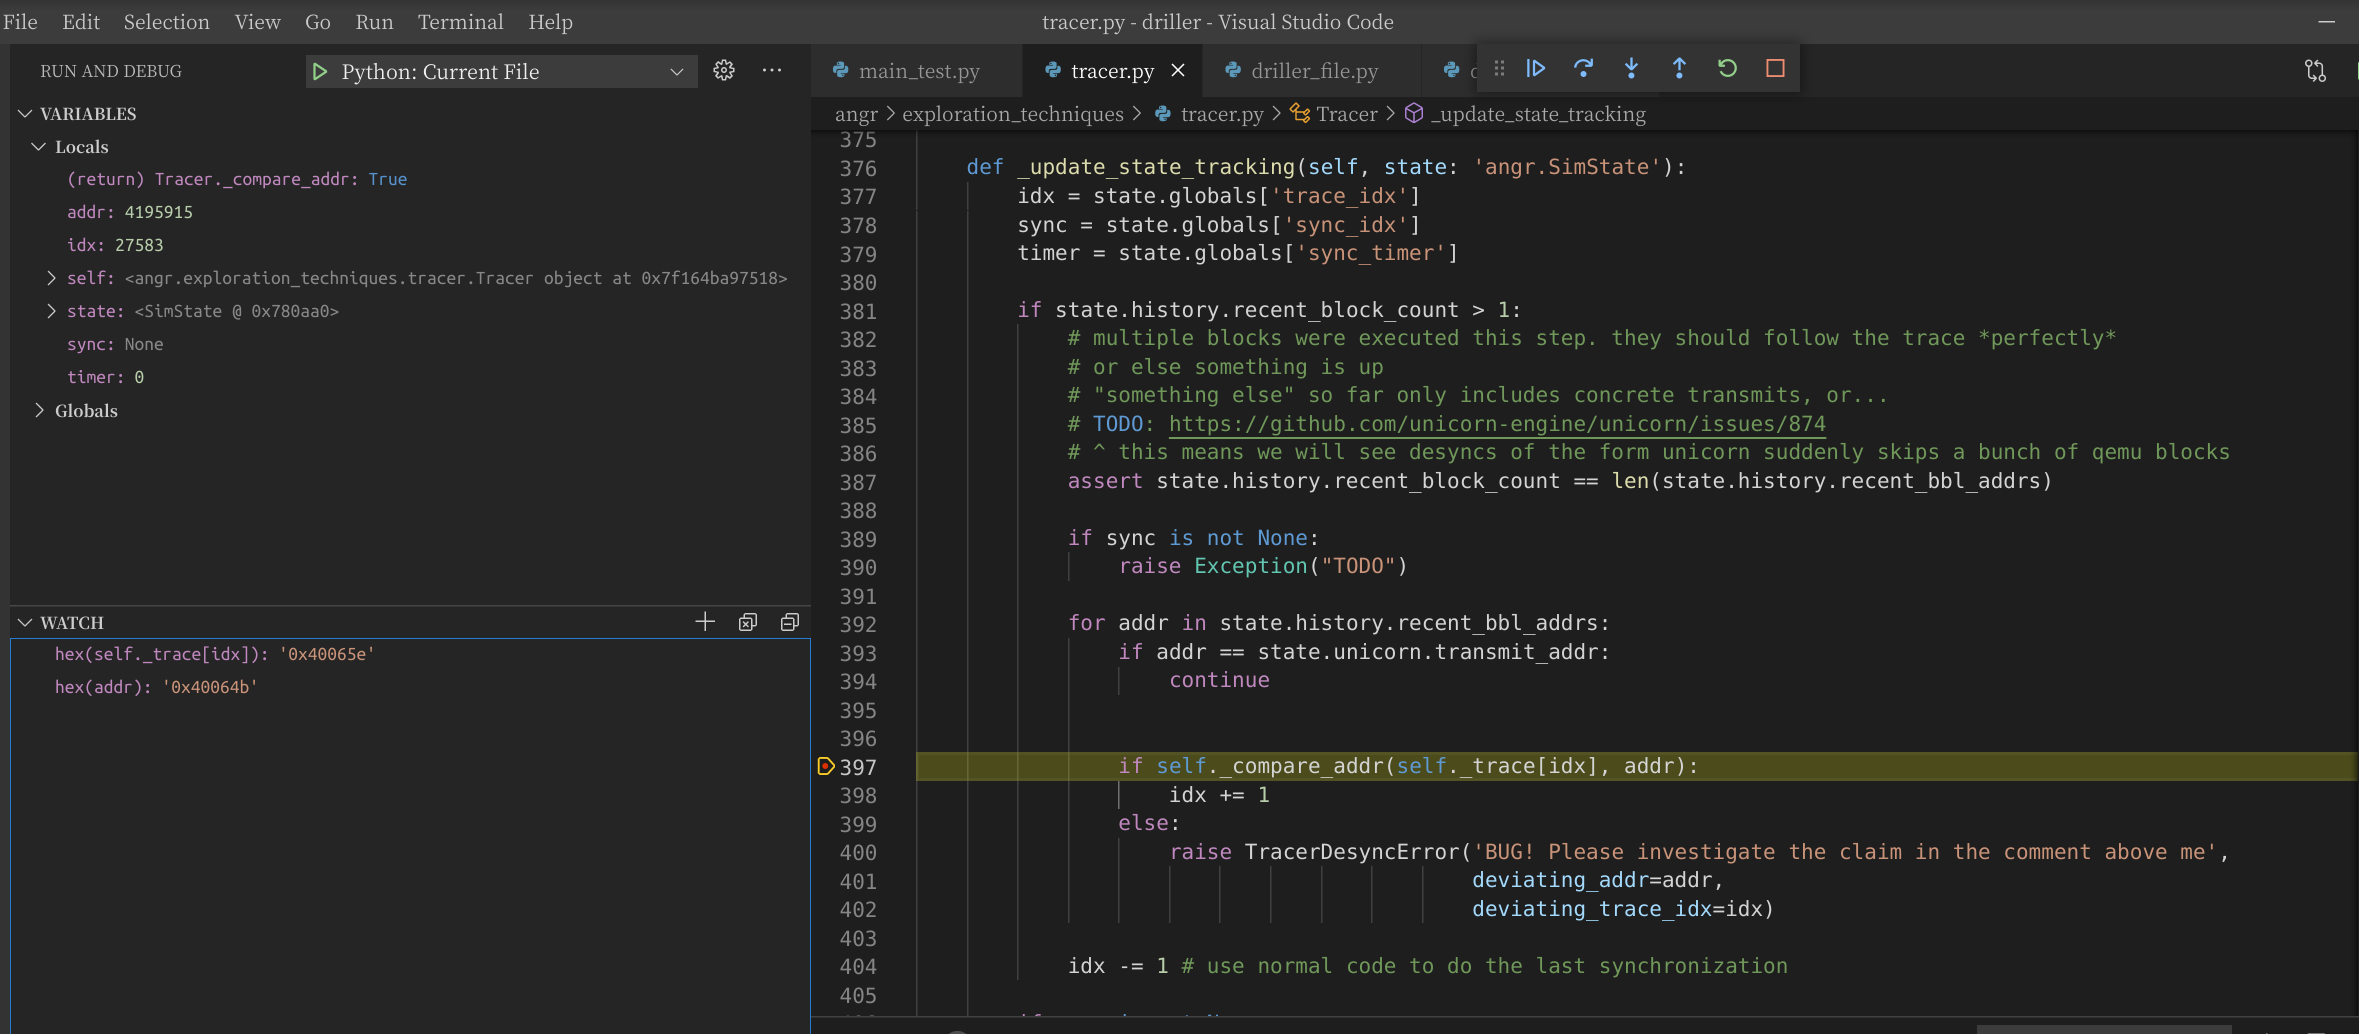Select the tracer.py editor tab
This screenshot has height=1034, width=2359.
coord(1111,71)
